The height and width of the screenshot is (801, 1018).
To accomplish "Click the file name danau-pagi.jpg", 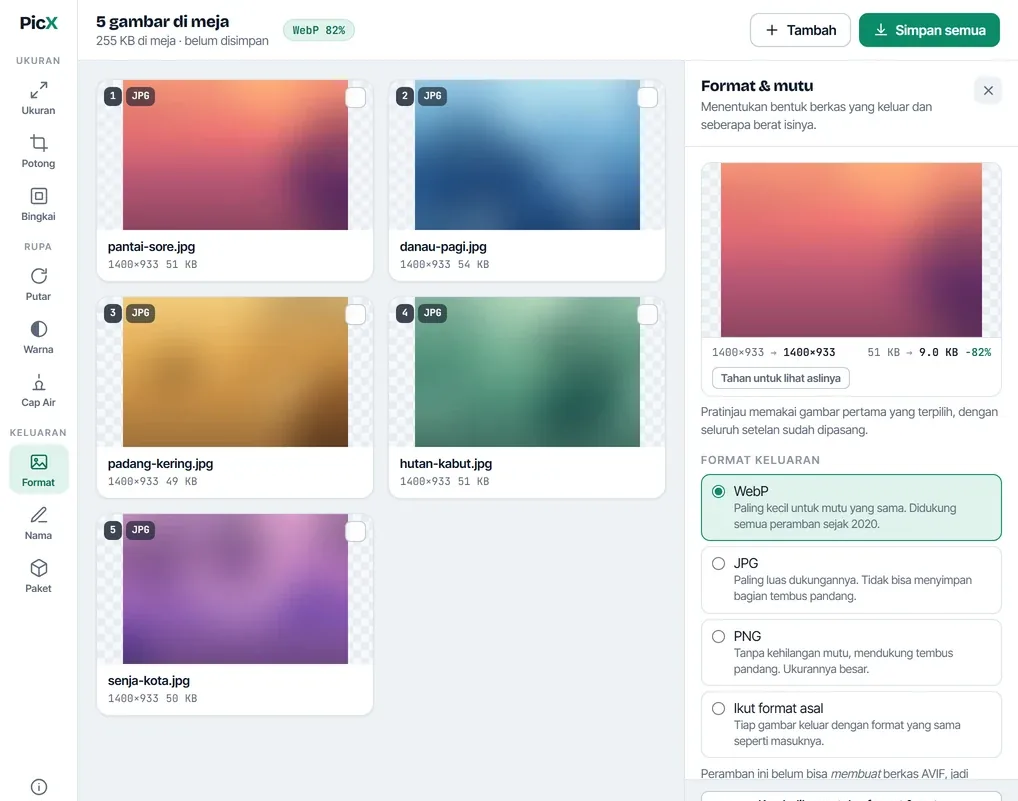I will [x=443, y=247].
